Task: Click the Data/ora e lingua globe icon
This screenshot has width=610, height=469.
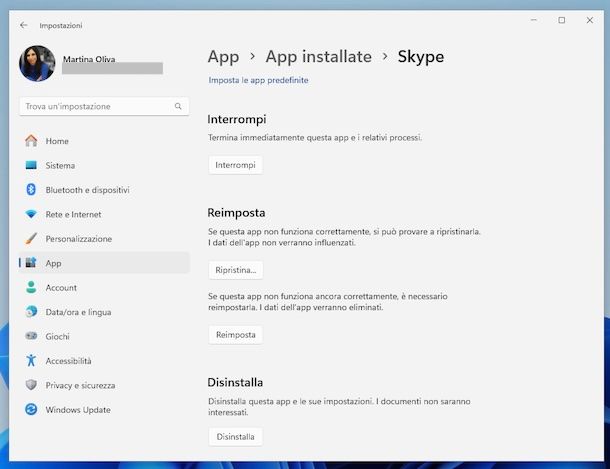Action: pyautogui.click(x=31, y=312)
